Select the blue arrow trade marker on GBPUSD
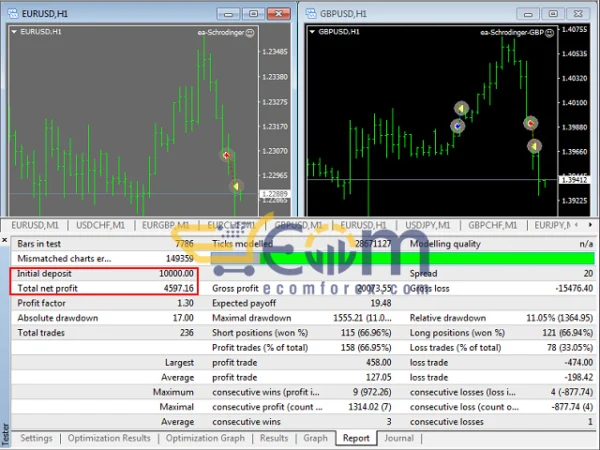Image resolution: width=600 pixels, height=450 pixels. click(457, 126)
